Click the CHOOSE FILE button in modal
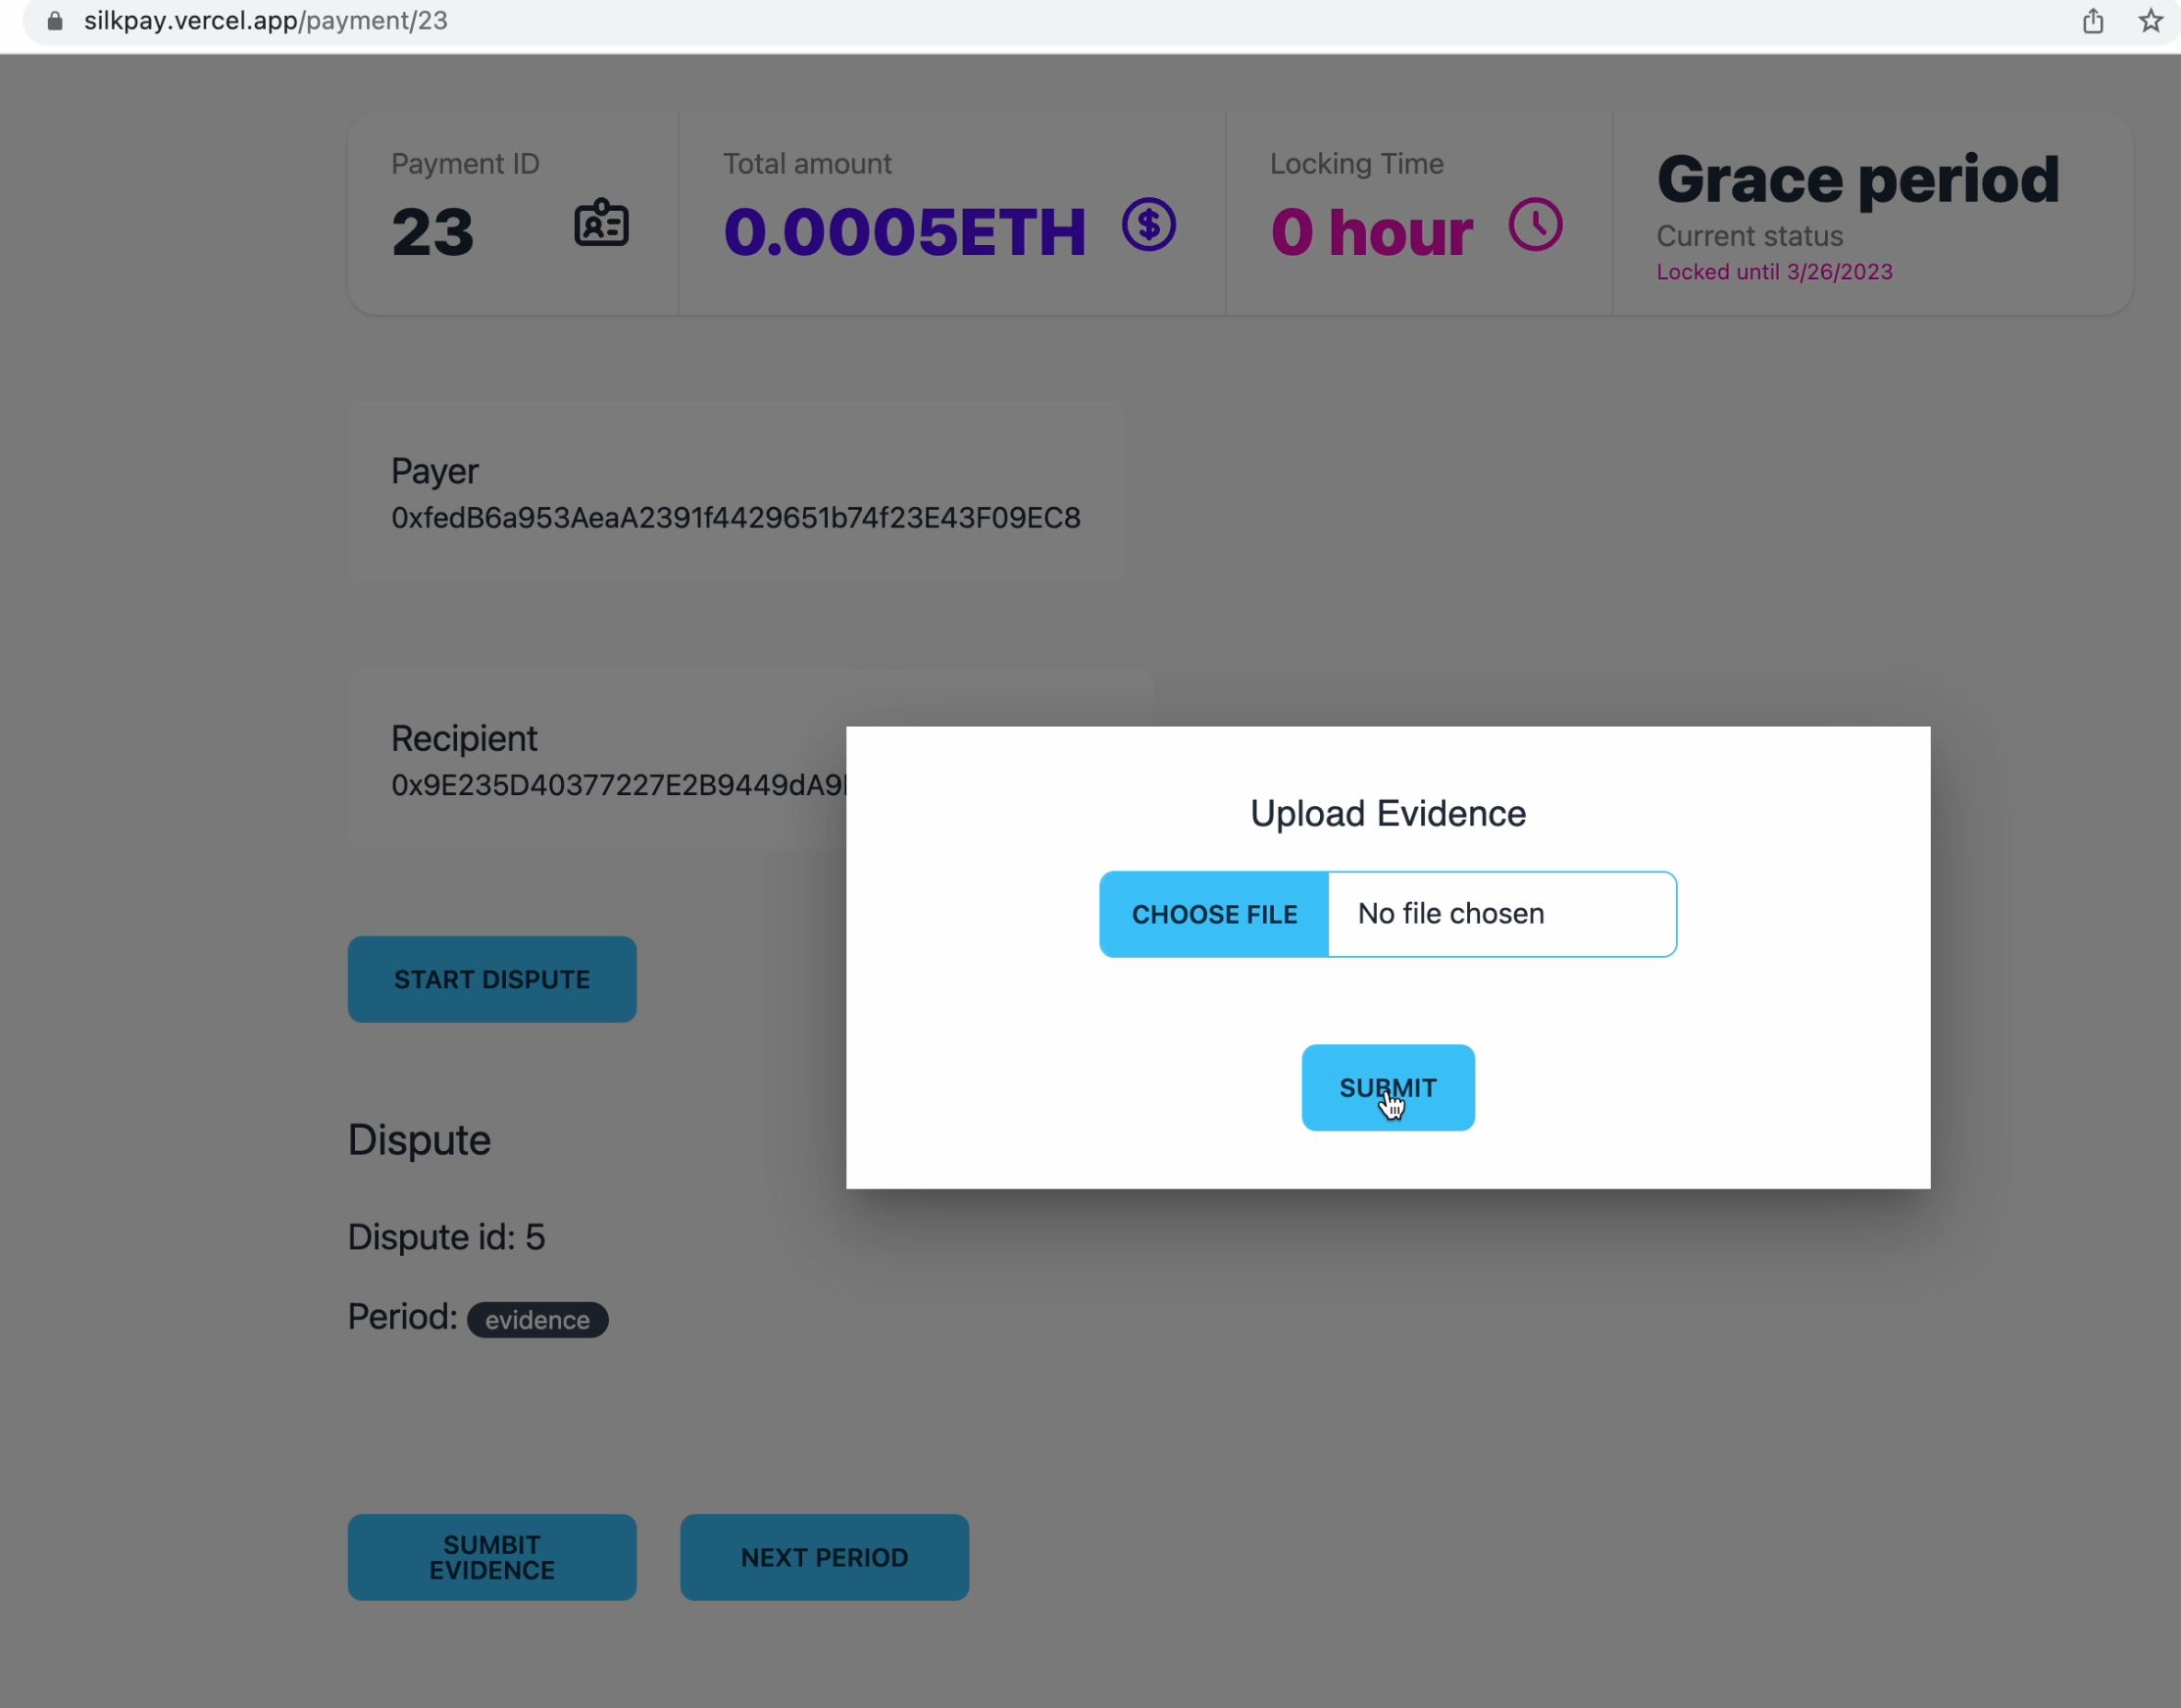The width and height of the screenshot is (2181, 1708). click(1216, 913)
